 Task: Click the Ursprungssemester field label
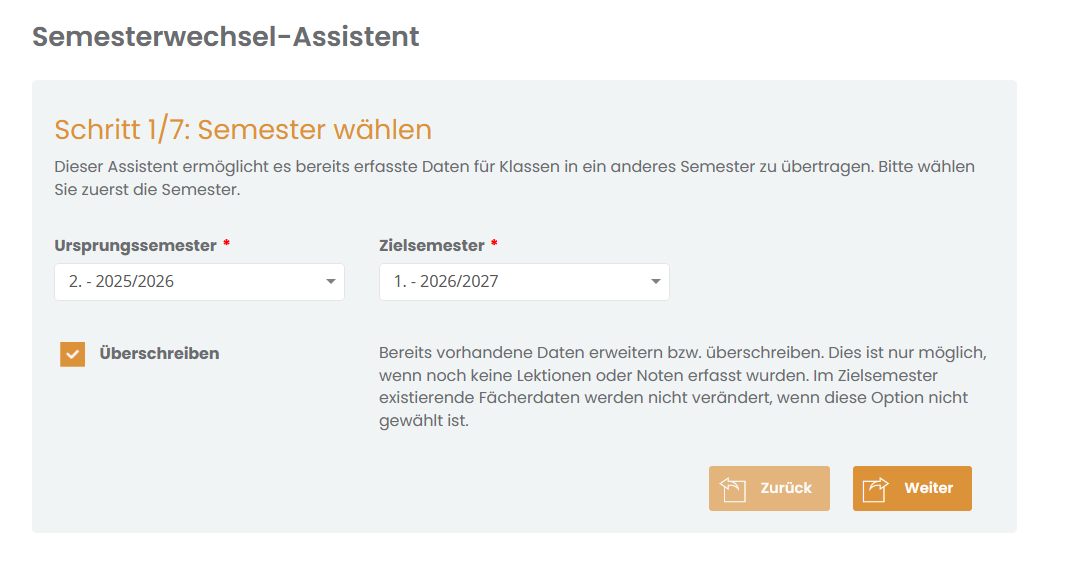coord(135,246)
